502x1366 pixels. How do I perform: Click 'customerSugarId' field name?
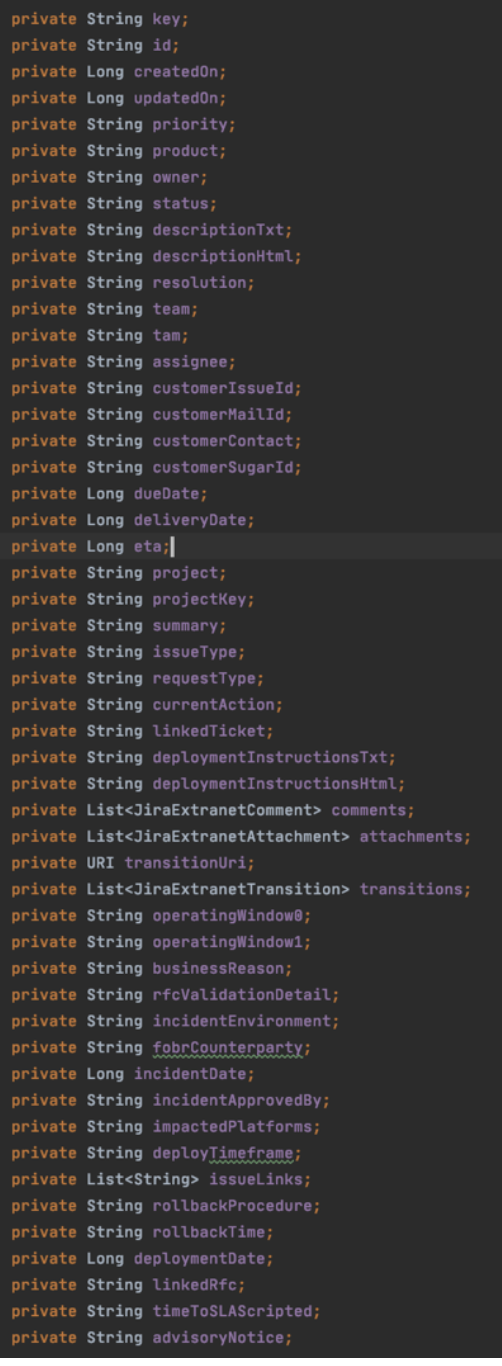(222, 467)
